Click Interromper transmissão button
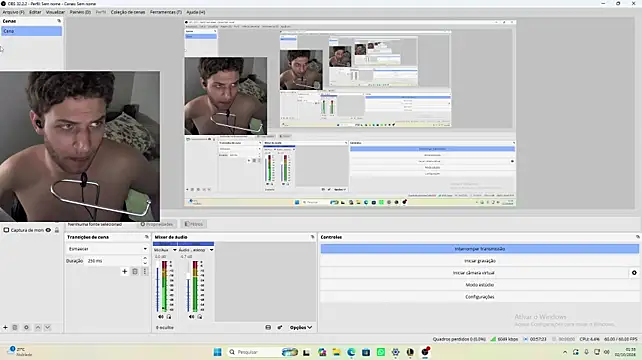The width and height of the screenshot is (642, 360). pos(479,249)
